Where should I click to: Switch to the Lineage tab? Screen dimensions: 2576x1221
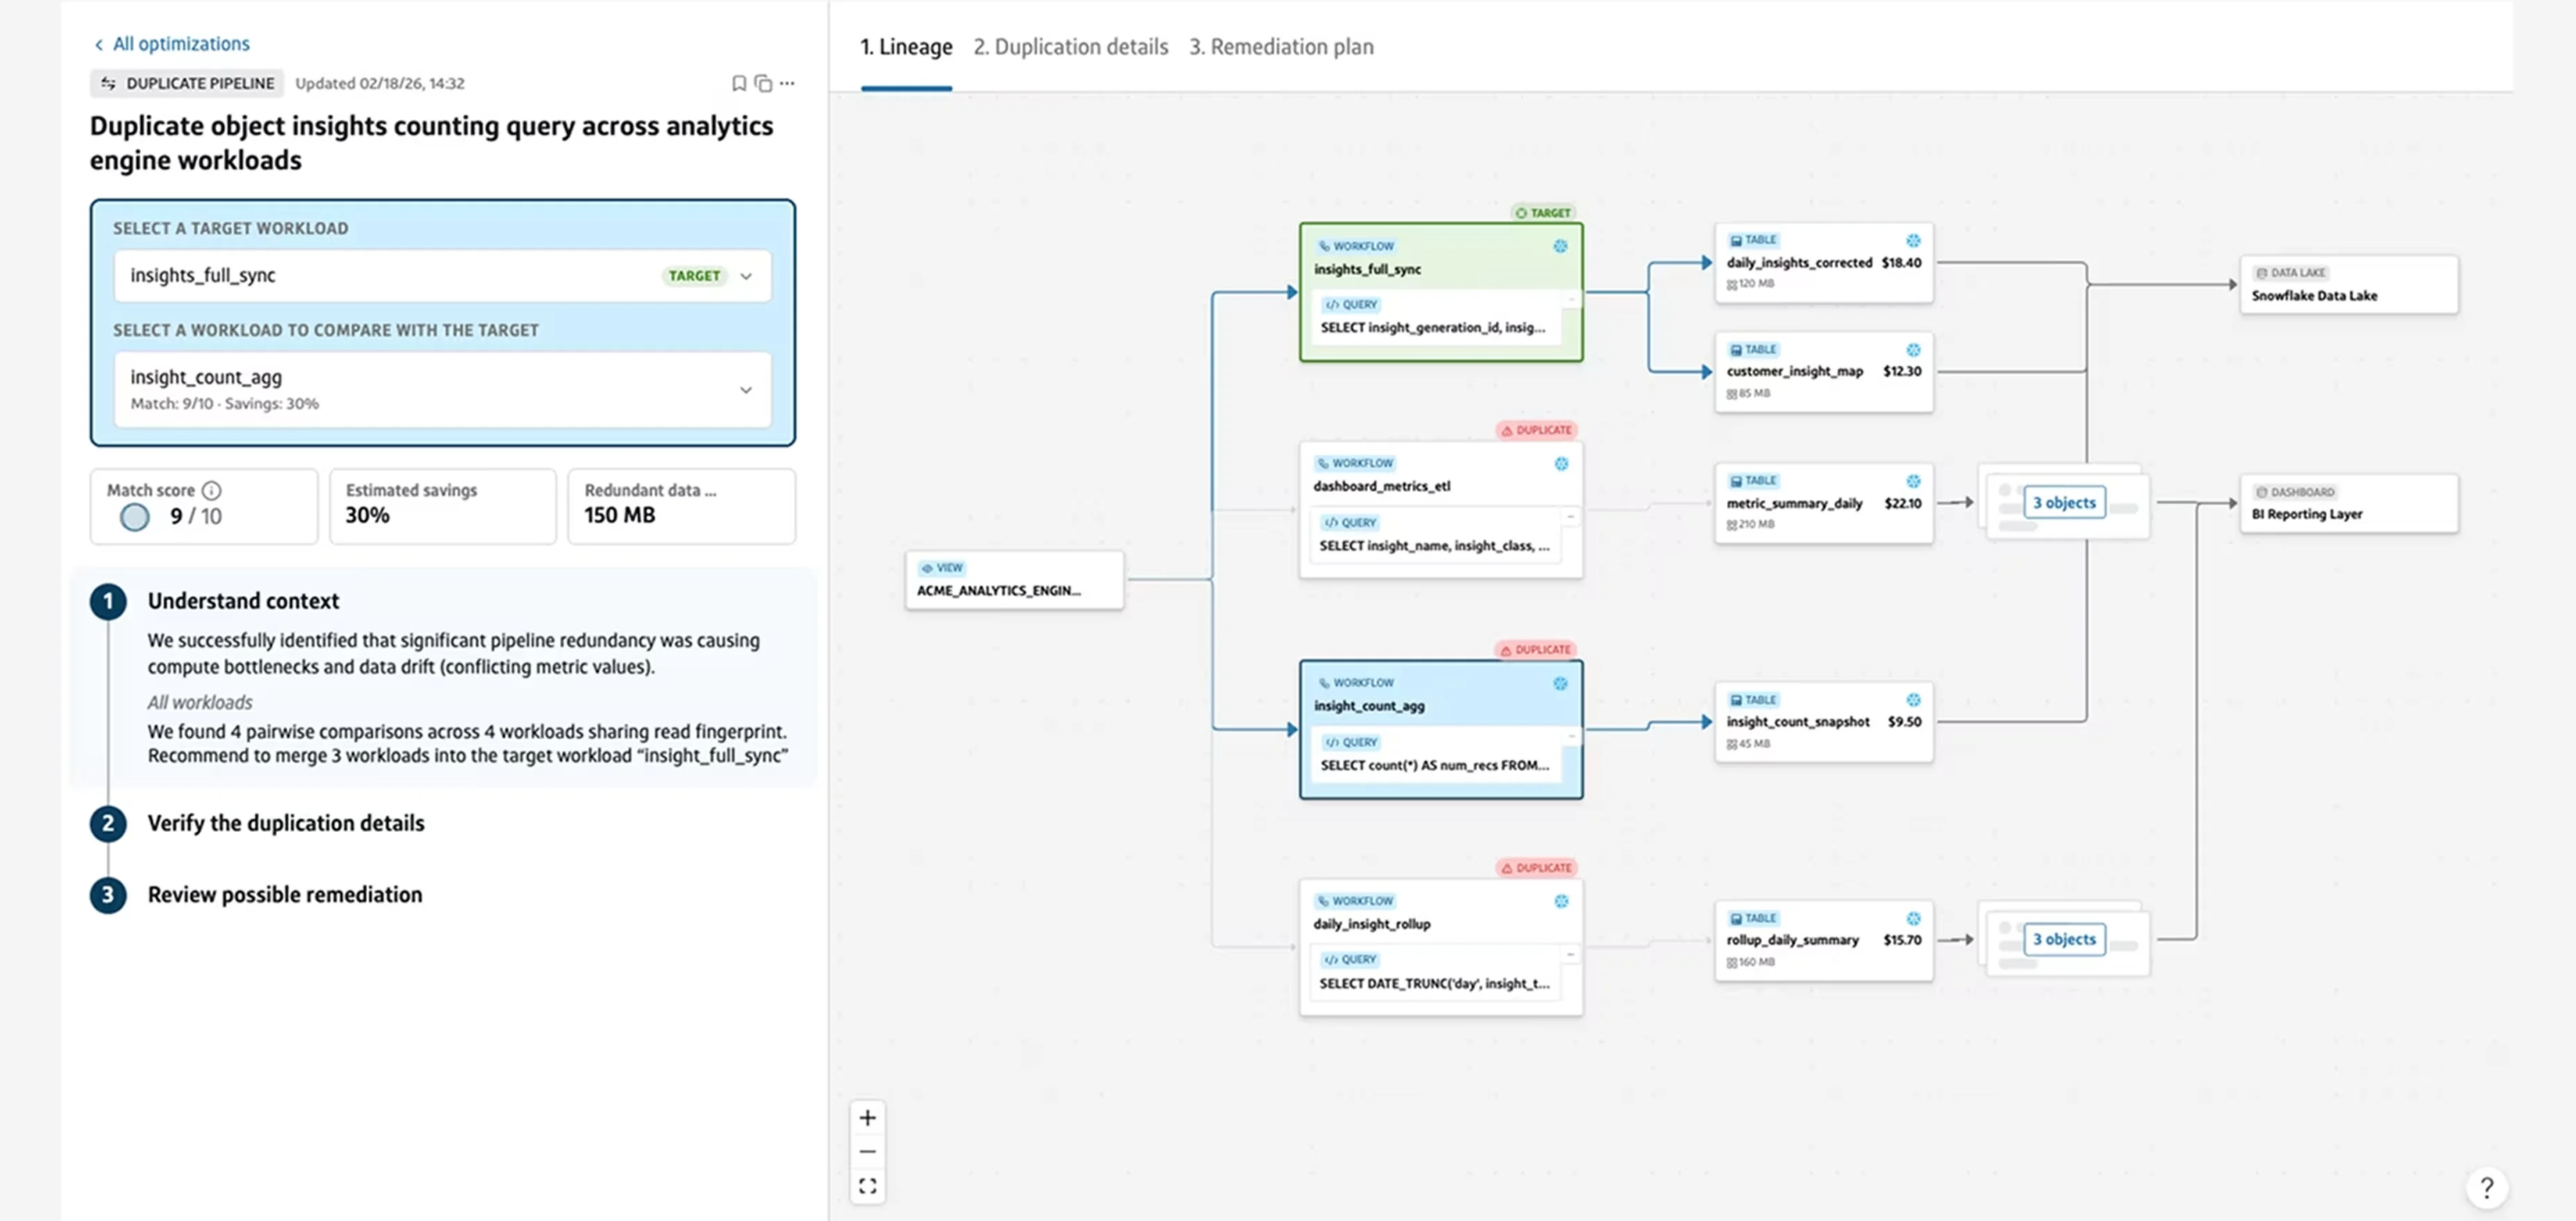tap(906, 47)
